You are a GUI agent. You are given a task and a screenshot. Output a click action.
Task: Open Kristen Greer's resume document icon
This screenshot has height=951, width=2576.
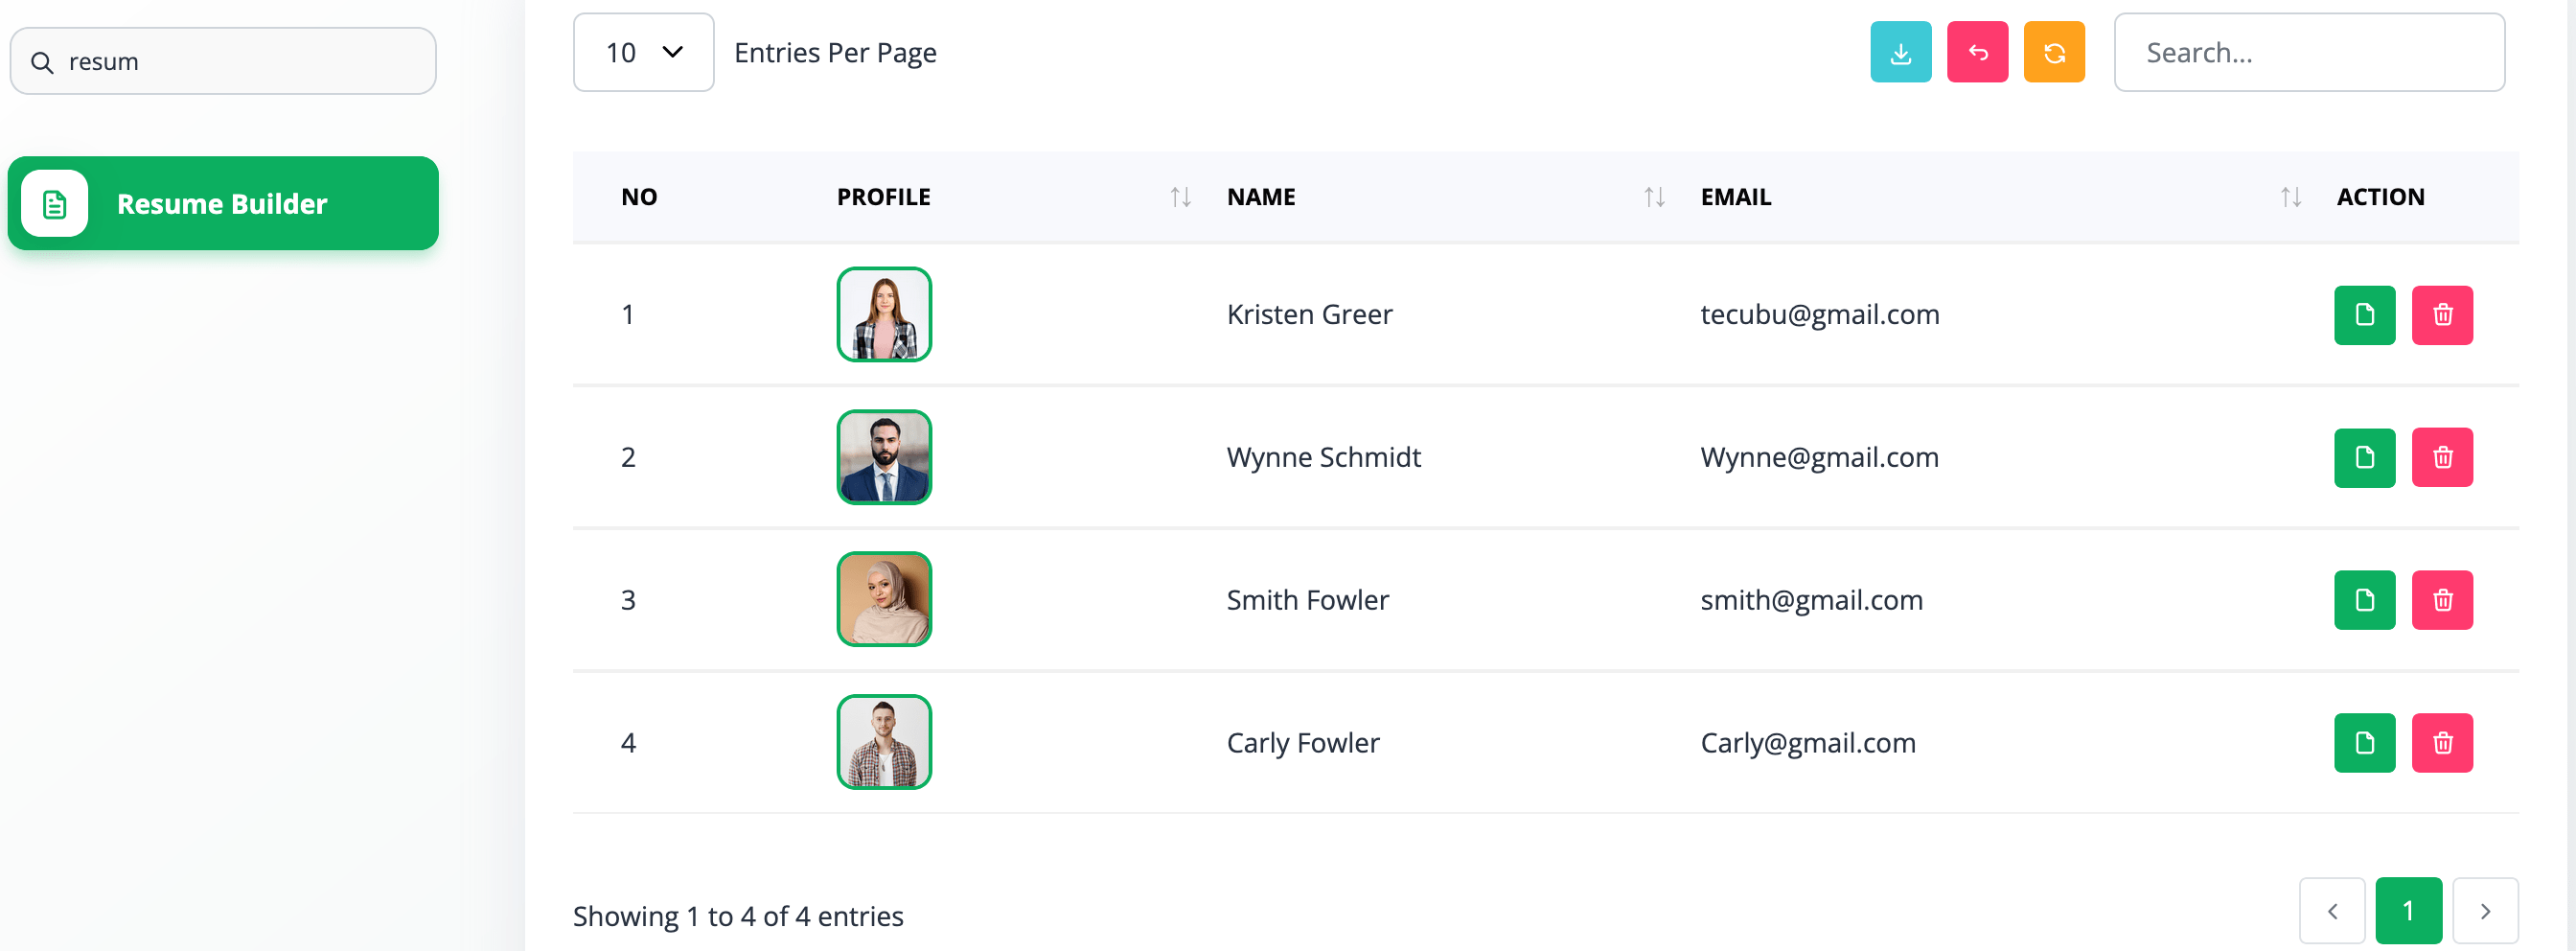click(x=2364, y=315)
